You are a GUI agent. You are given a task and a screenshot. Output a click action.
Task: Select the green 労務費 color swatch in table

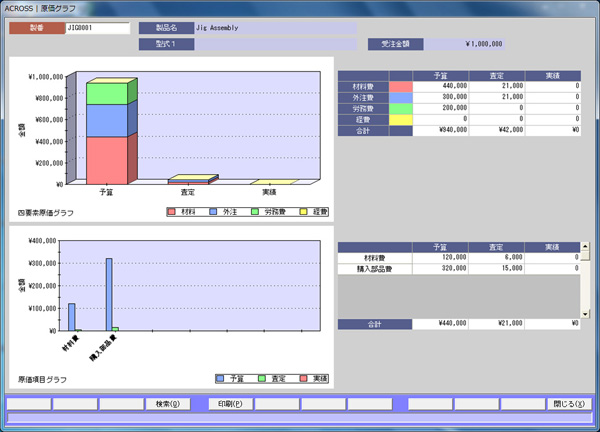[400, 108]
